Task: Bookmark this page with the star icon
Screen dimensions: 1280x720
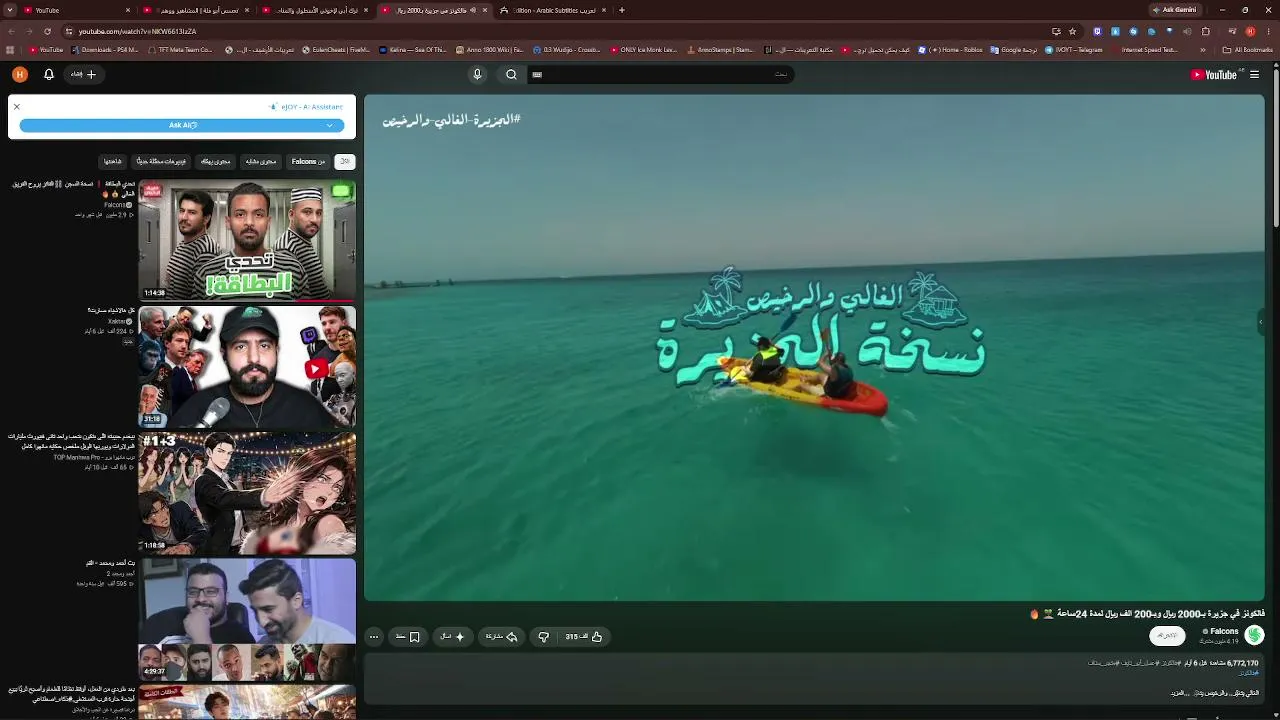Action: [1072, 31]
